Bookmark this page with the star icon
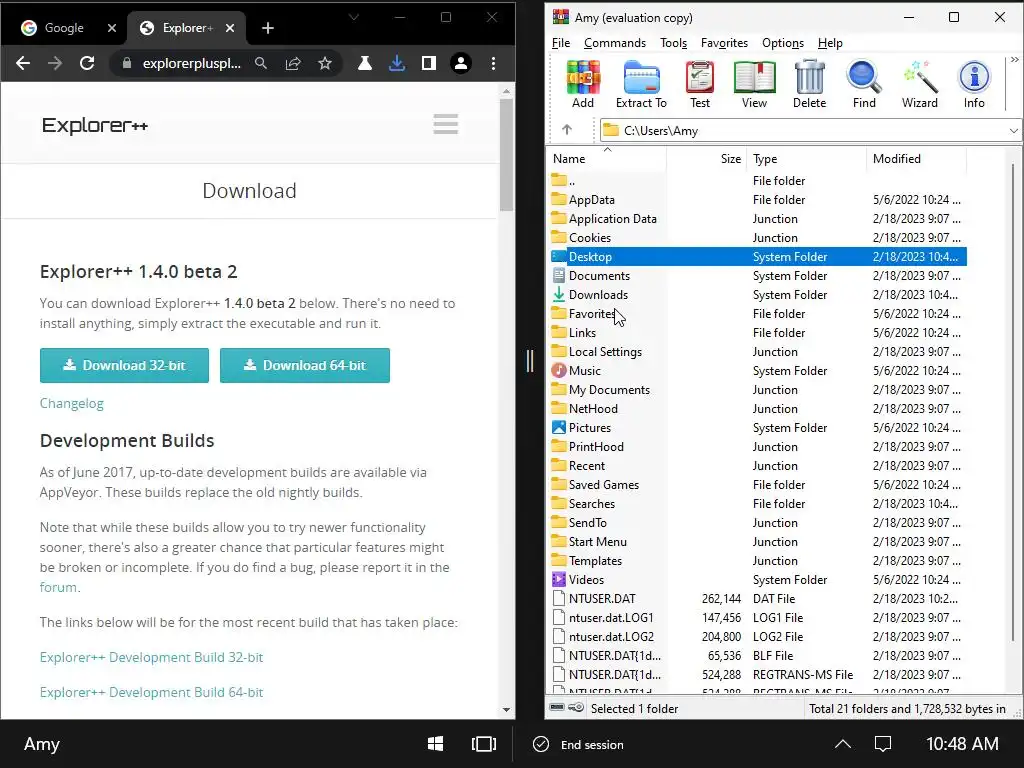 (325, 63)
